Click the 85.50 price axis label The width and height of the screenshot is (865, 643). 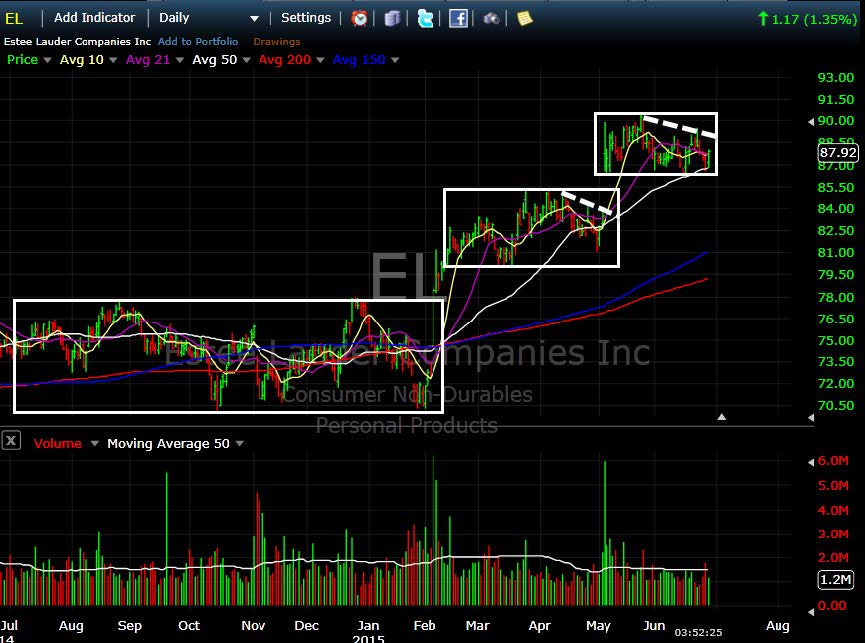tap(836, 187)
